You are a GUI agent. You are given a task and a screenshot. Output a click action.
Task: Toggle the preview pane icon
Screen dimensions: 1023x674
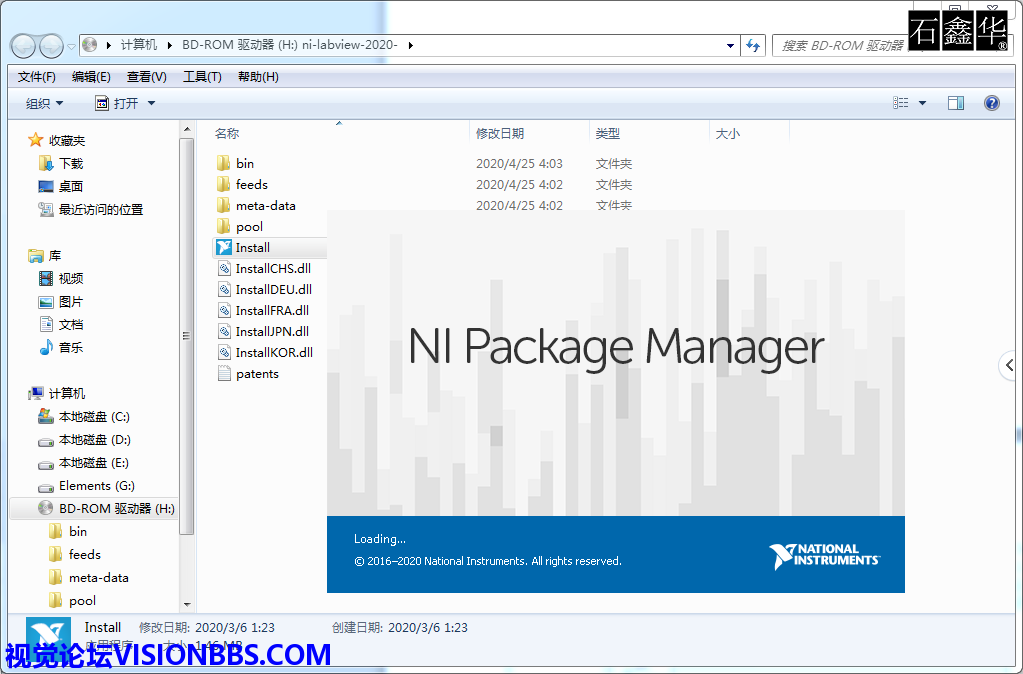pos(956,103)
